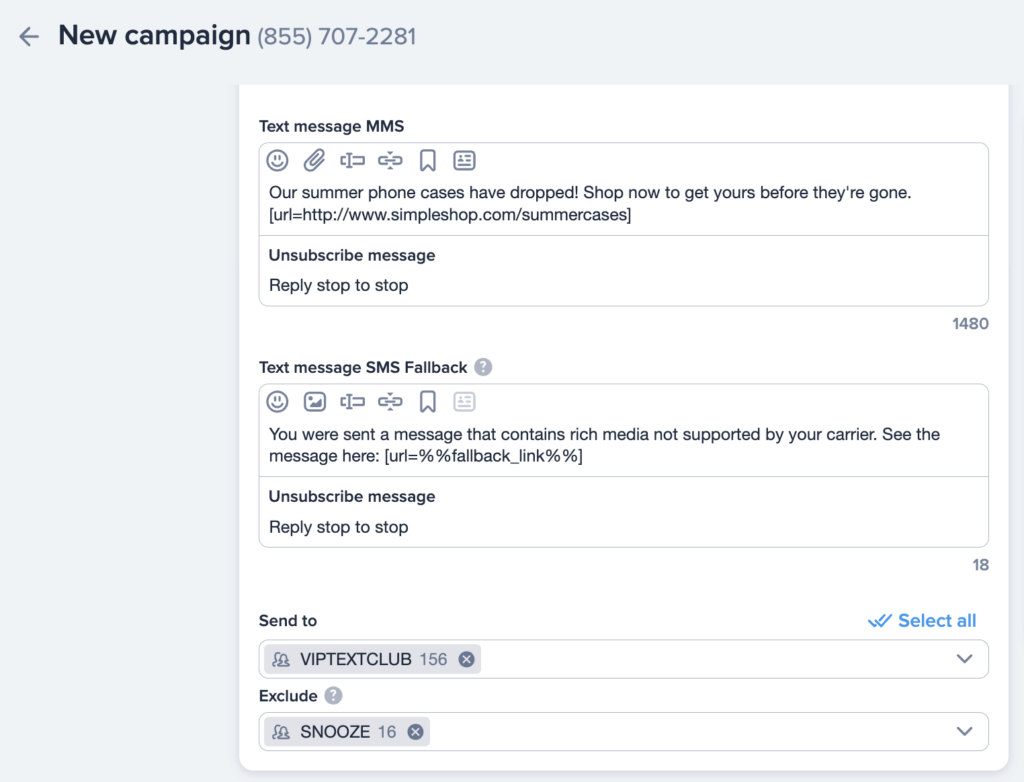1024x782 pixels.
Task: View the Text message SMS Fallback help tooltip
Action: coord(483,367)
